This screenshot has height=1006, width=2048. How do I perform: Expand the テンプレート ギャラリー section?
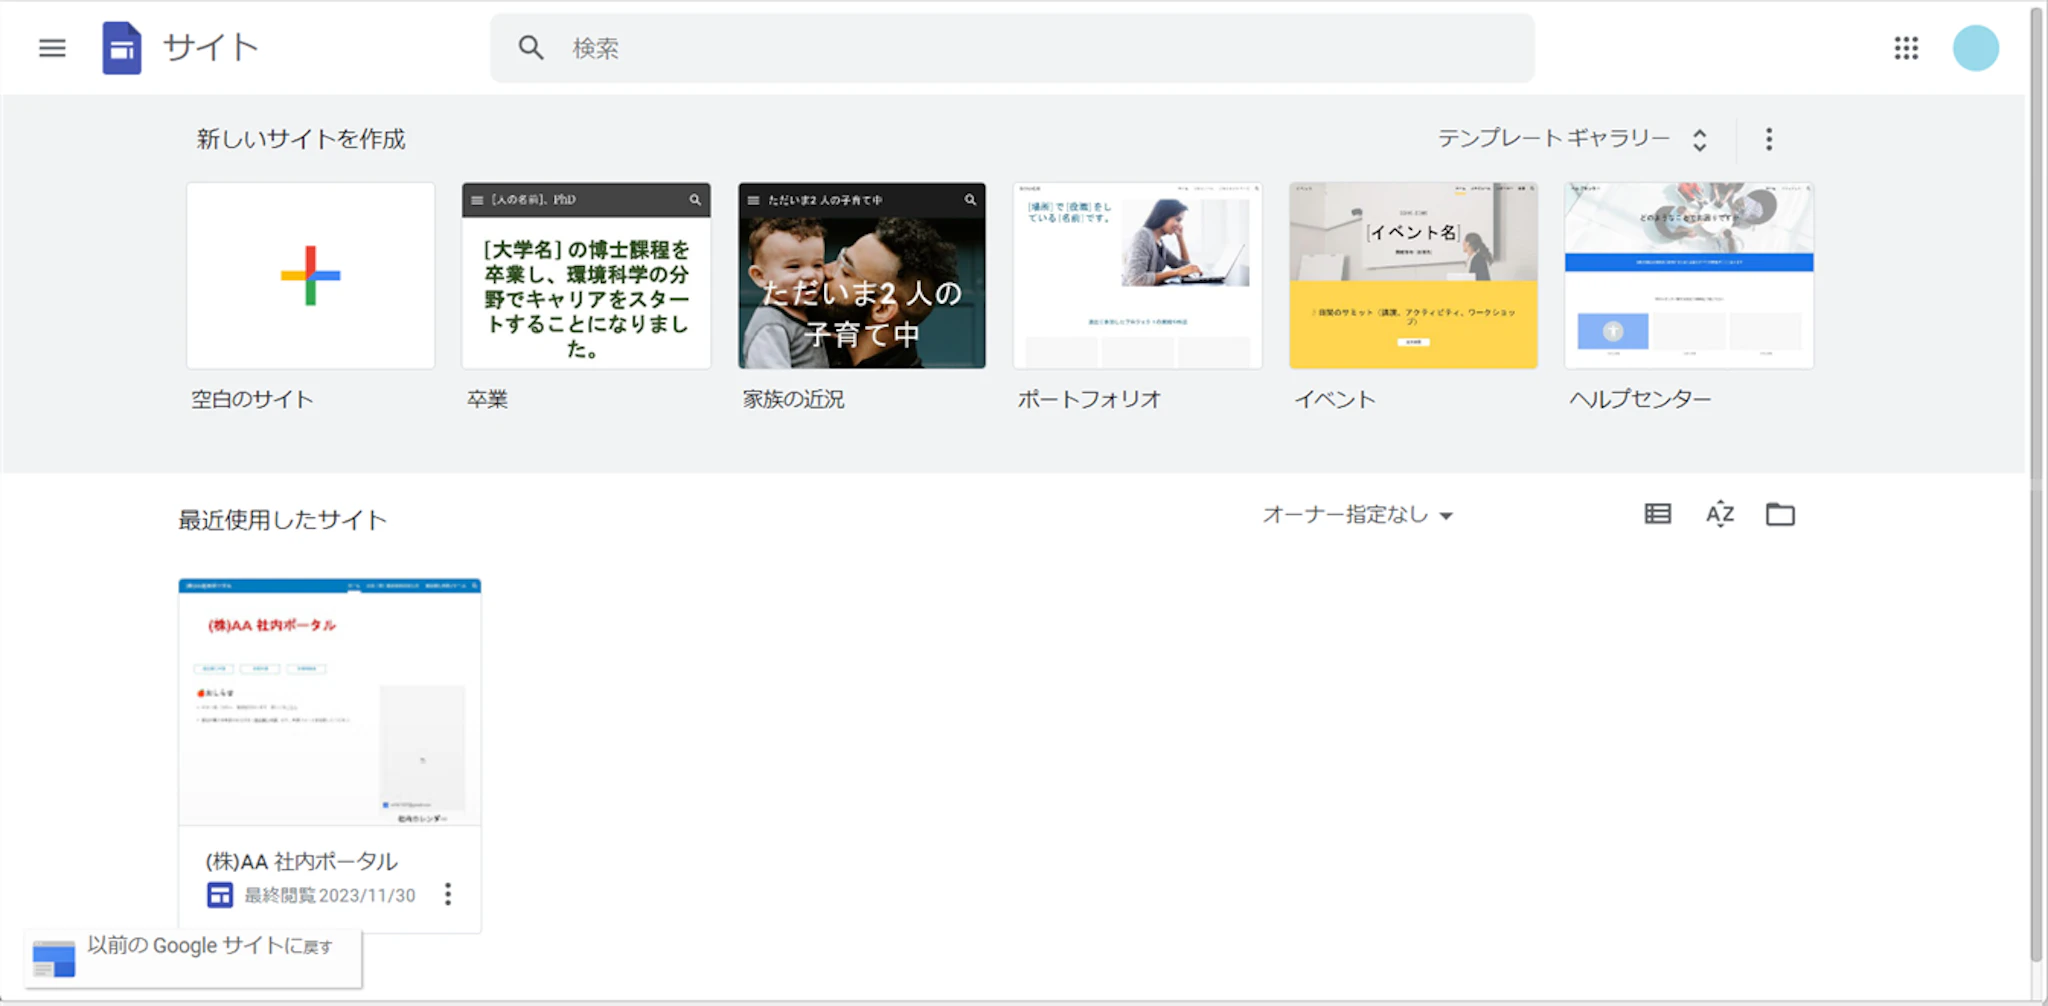(x=1571, y=139)
